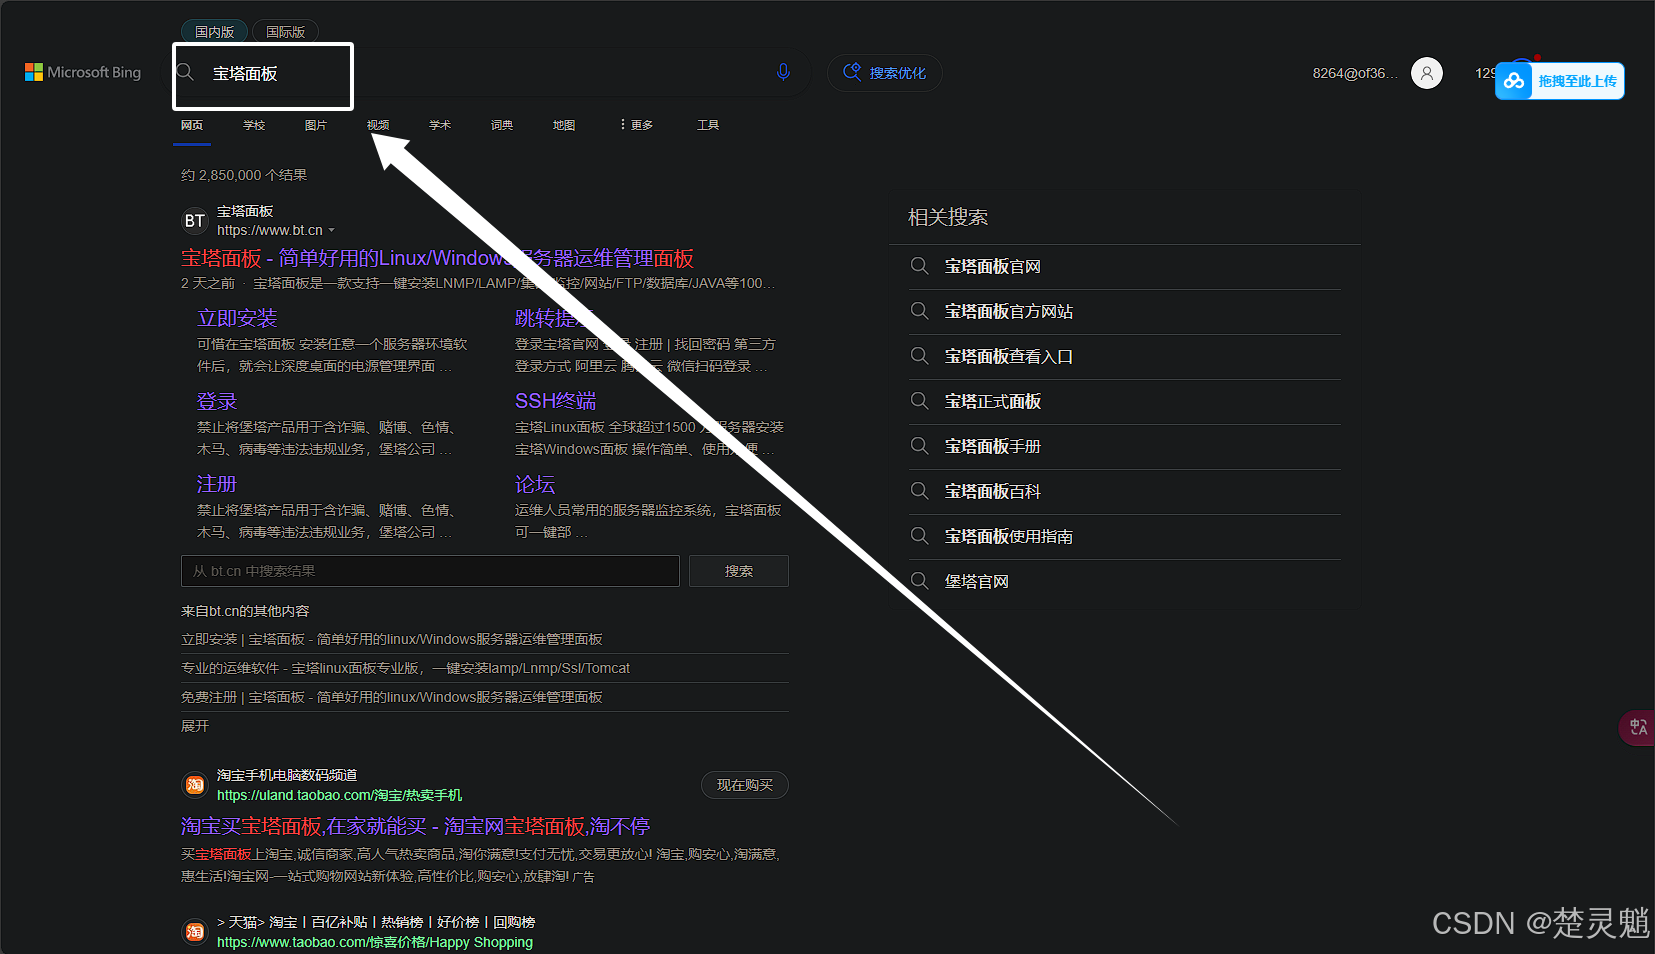This screenshot has height=954, width=1655.
Task: Click the 搜索优化 button
Action: [x=885, y=73]
